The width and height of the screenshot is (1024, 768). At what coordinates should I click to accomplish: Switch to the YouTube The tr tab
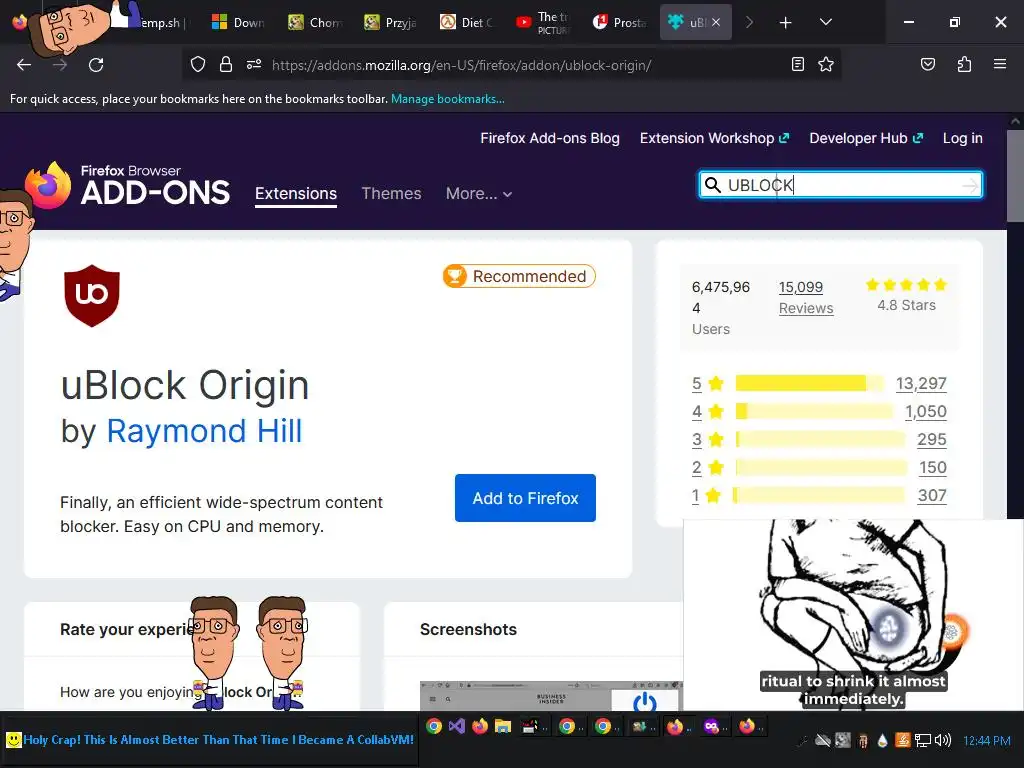(x=542, y=23)
